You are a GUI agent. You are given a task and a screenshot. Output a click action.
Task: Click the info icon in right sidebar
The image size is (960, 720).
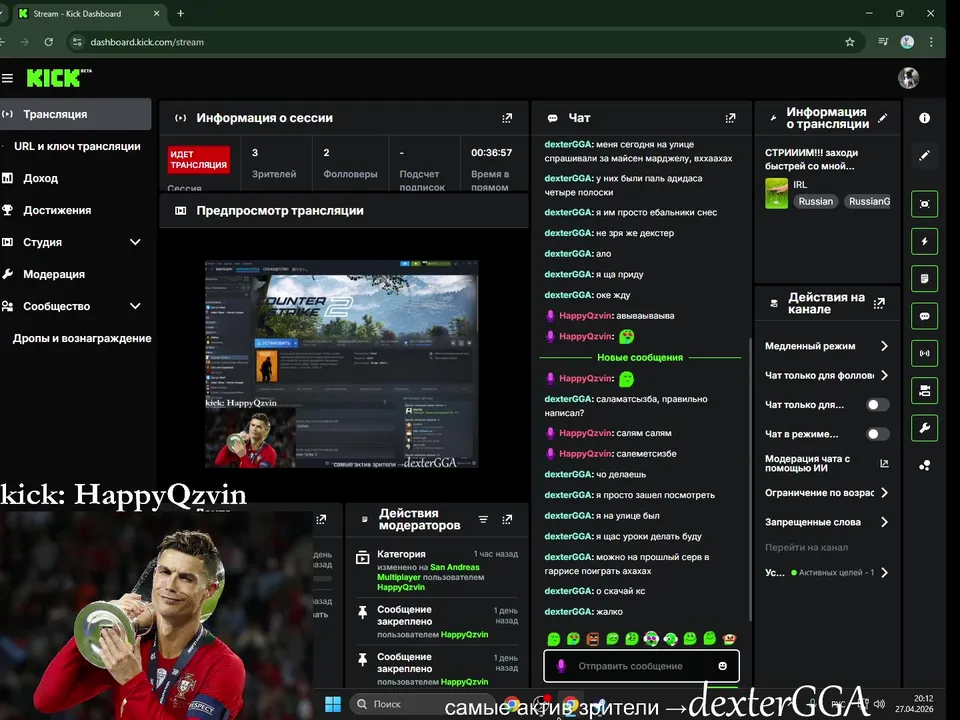[924, 118]
